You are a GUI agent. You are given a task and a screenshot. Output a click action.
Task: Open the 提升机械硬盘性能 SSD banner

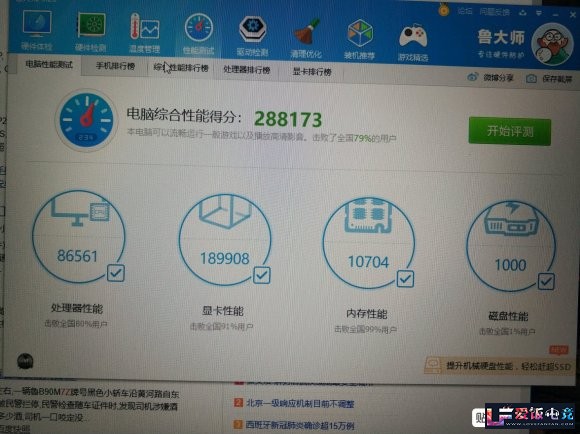pyautogui.click(x=498, y=366)
